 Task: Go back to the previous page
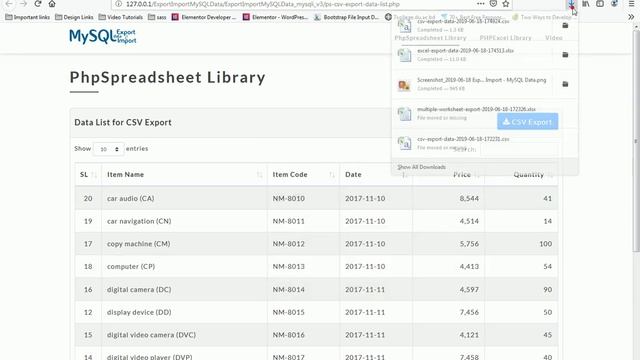point(9,4)
